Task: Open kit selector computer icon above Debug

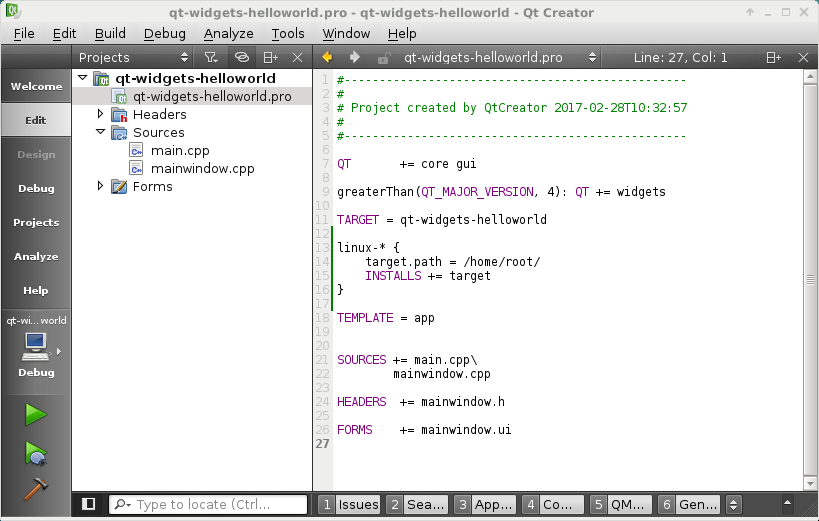Action: tap(35, 347)
